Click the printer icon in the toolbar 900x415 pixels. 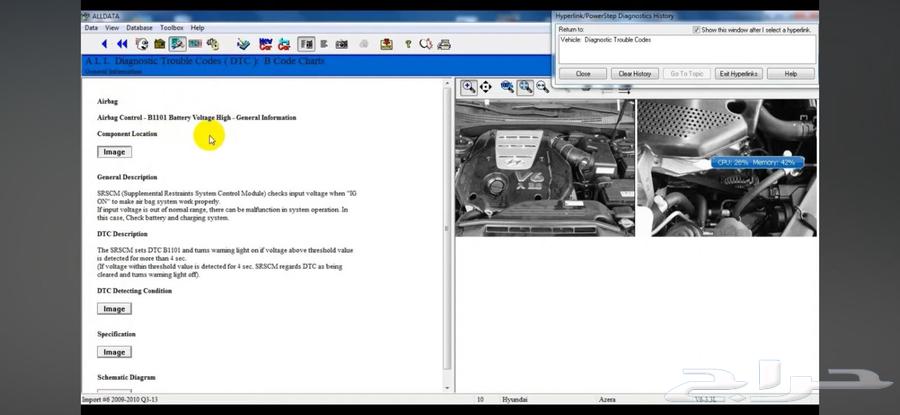(444, 44)
